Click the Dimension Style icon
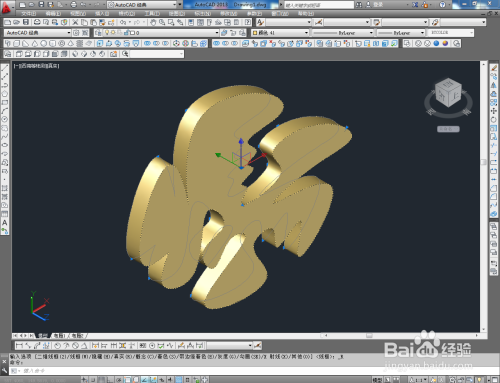The image size is (500, 383). point(318,22)
